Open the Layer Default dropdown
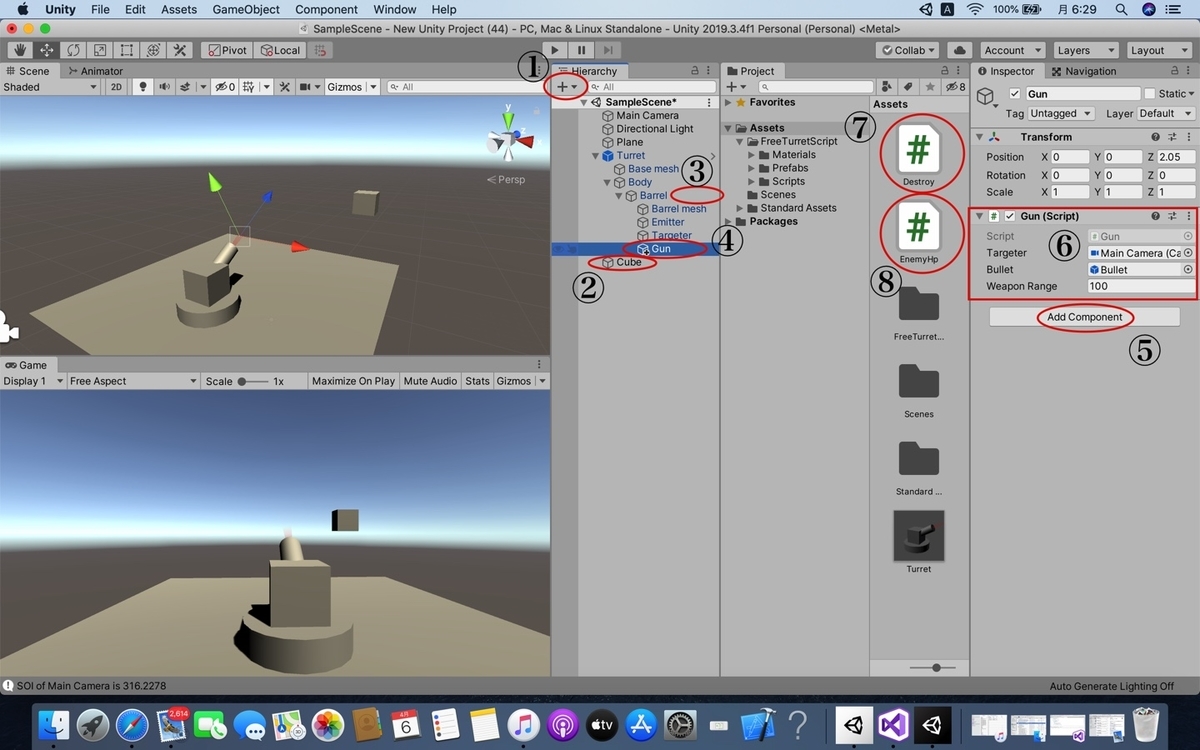Image resolution: width=1200 pixels, height=750 pixels. pyautogui.click(x=1165, y=113)
